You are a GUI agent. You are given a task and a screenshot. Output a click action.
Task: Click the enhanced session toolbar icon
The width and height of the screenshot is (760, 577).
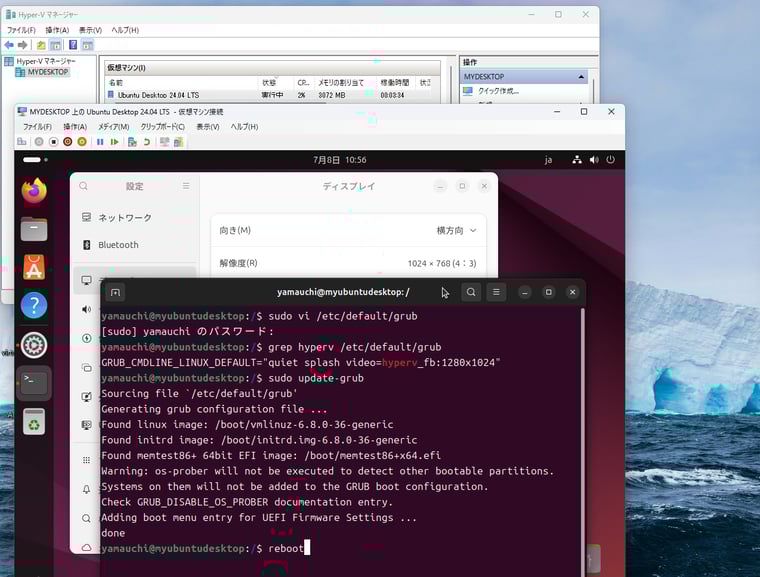(x=179, y=142)
